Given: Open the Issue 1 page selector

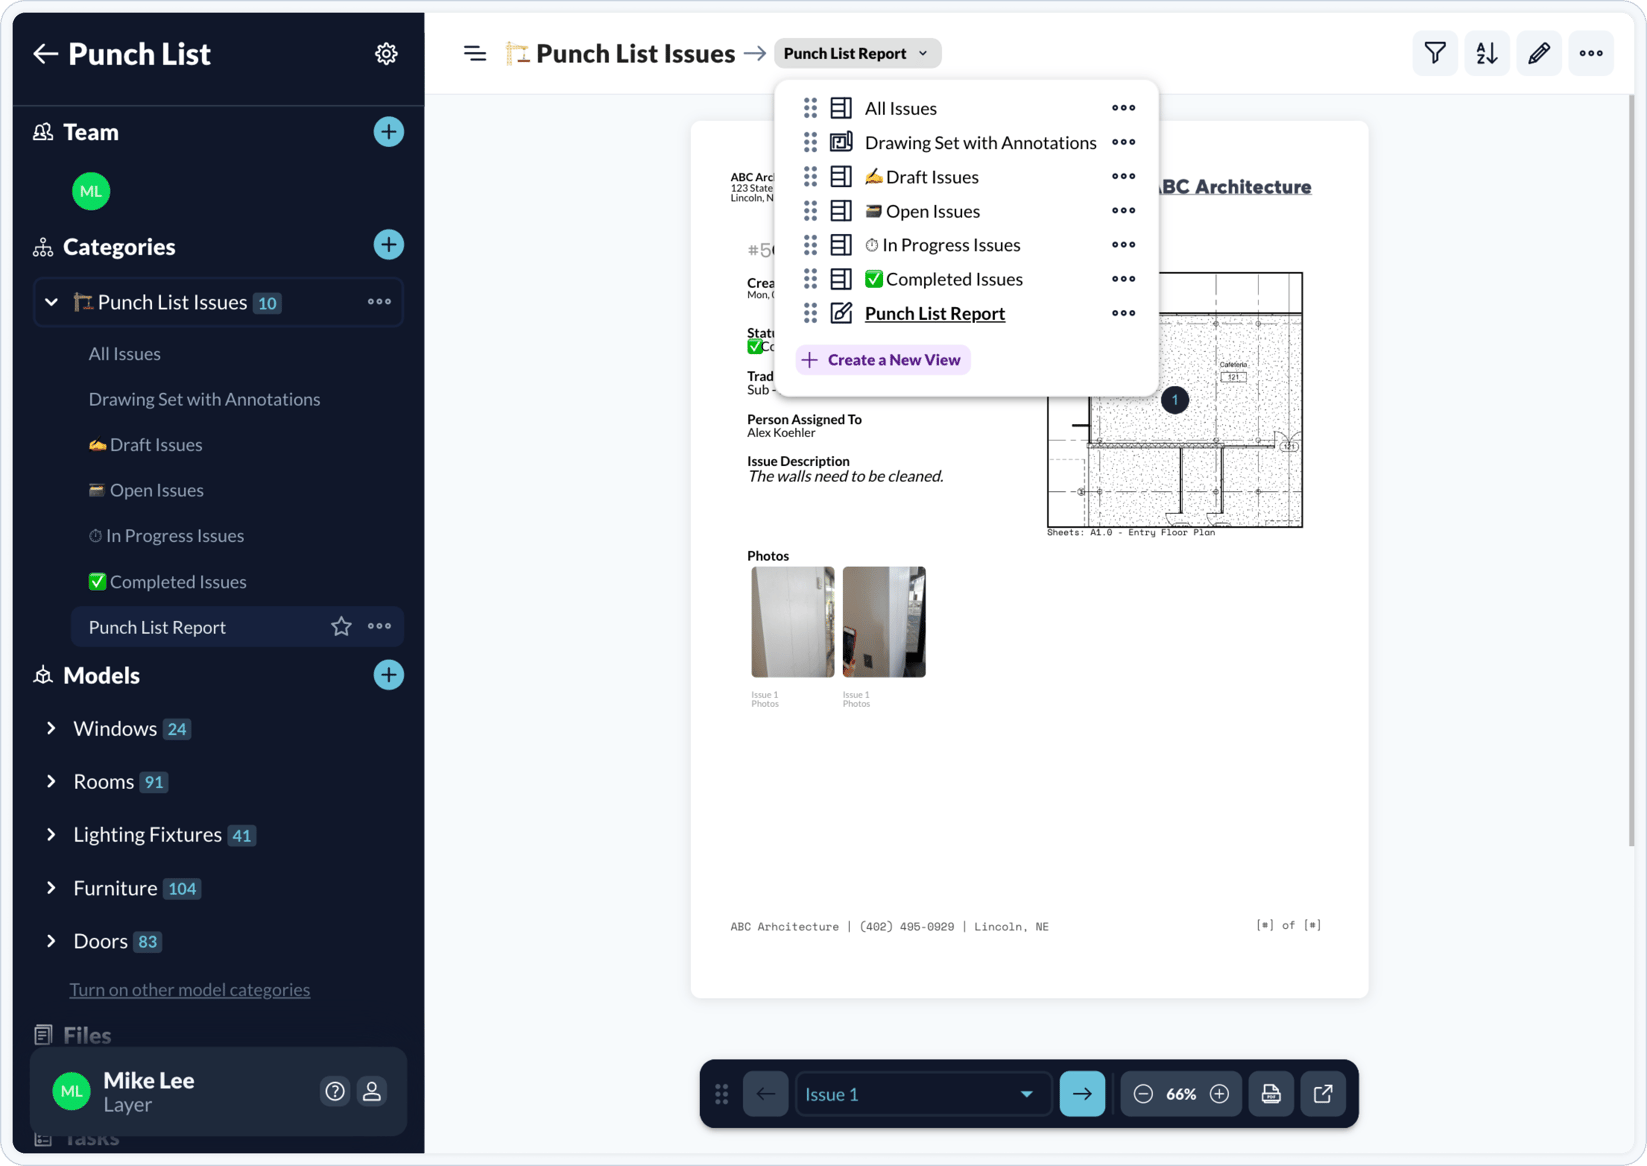Looking at the screenshot, I should coord(921,1094).
